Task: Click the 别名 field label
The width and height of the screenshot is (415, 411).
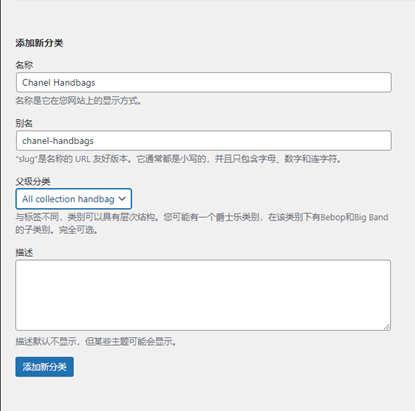Action: pyautogui.click(x=24, y=123)
